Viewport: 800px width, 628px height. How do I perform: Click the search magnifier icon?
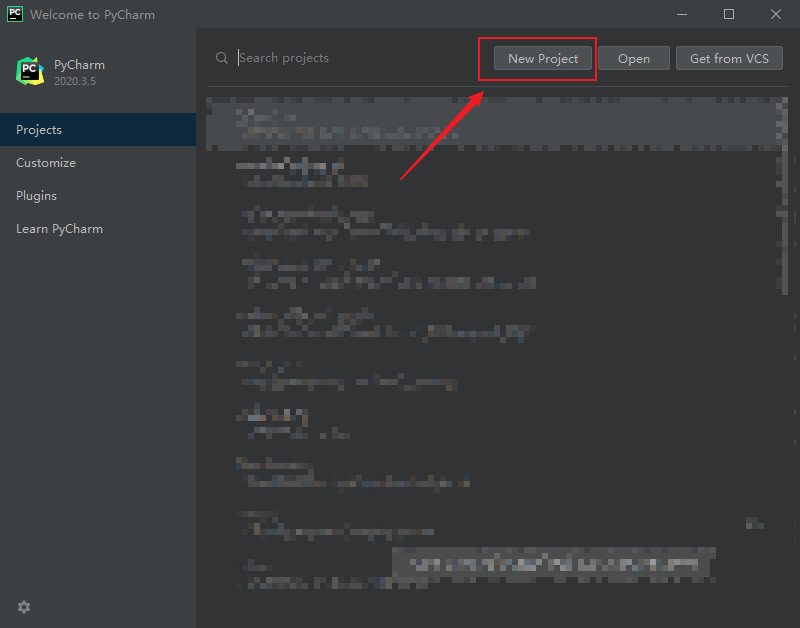[221, 58]
